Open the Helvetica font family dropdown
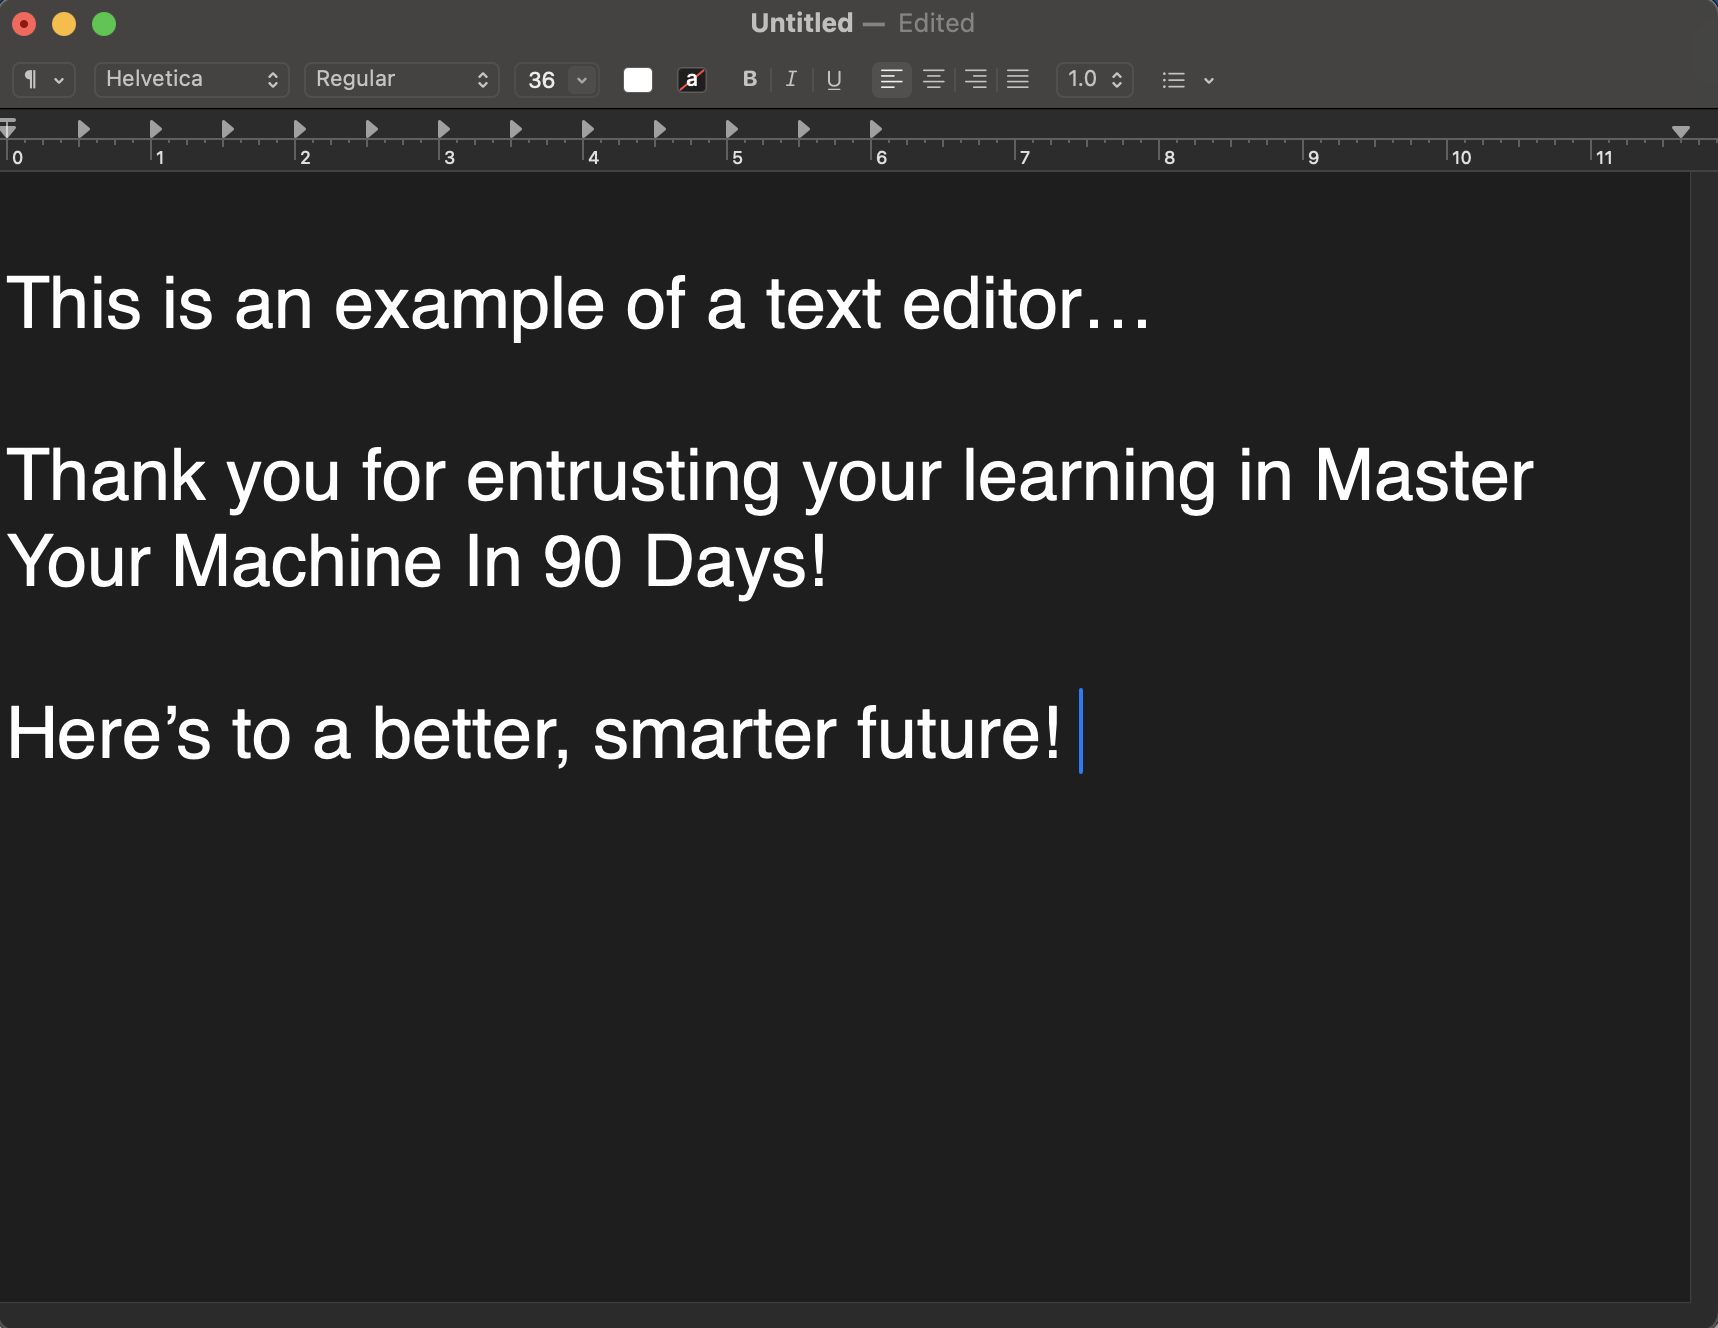 [191, 79]
